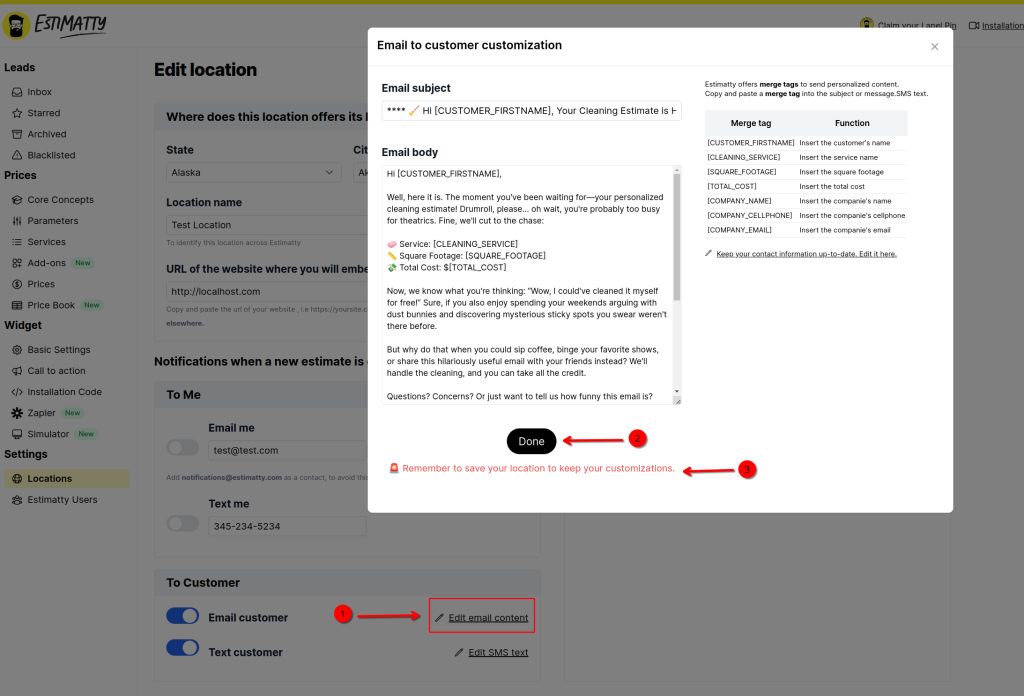
Task: Open the State dropdown showing Alaska
Action: pos(253,172)
